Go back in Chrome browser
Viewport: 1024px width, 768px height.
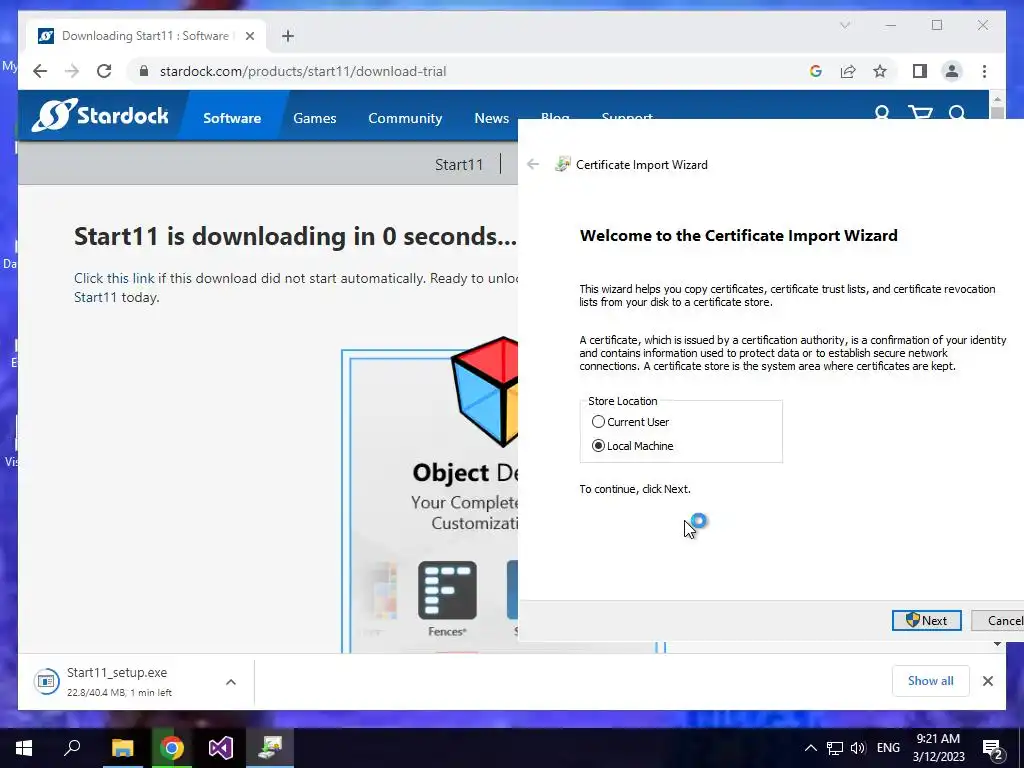(x=40, y=71)
